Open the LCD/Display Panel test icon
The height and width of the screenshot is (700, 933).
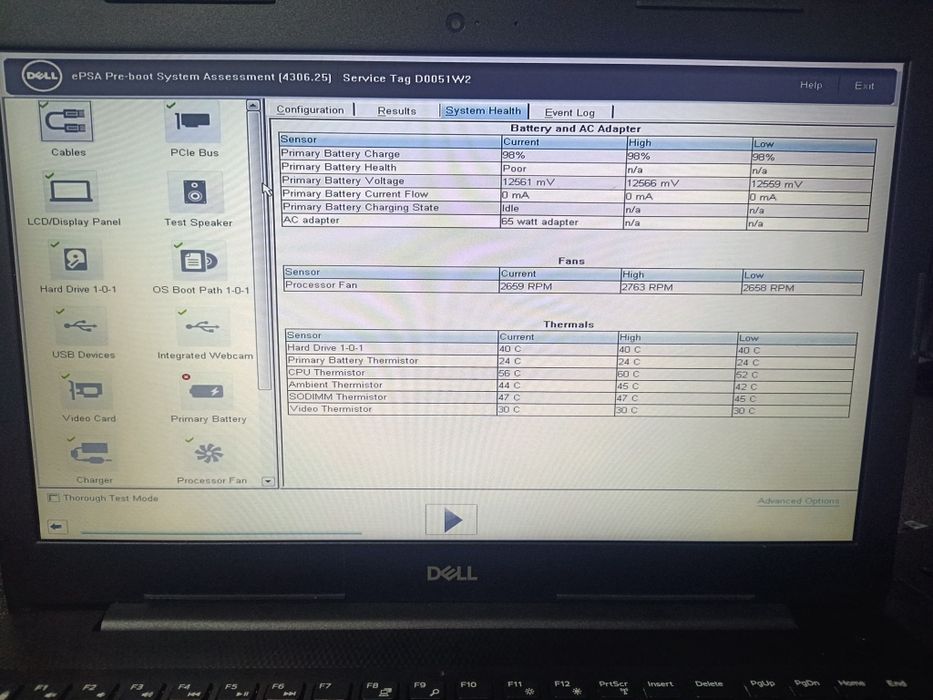click(x=70, y=191)
